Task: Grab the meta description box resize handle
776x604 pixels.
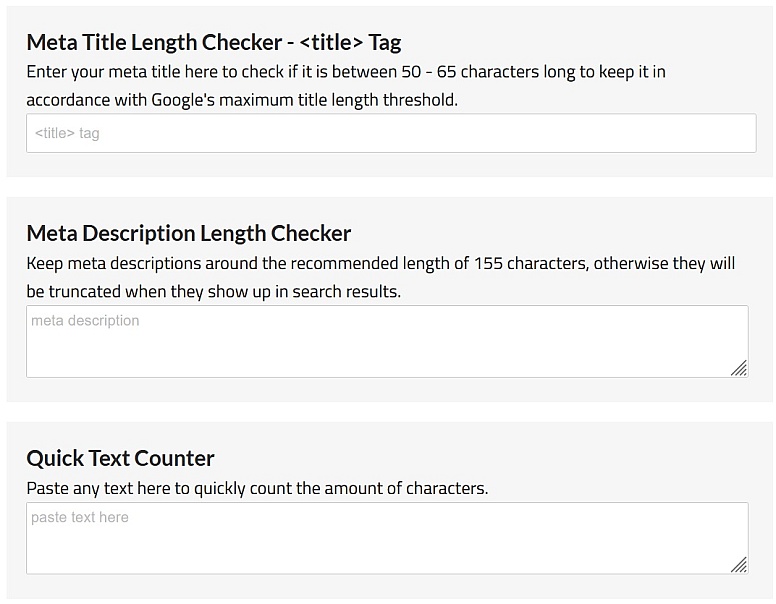Action: tap(738, 368)
